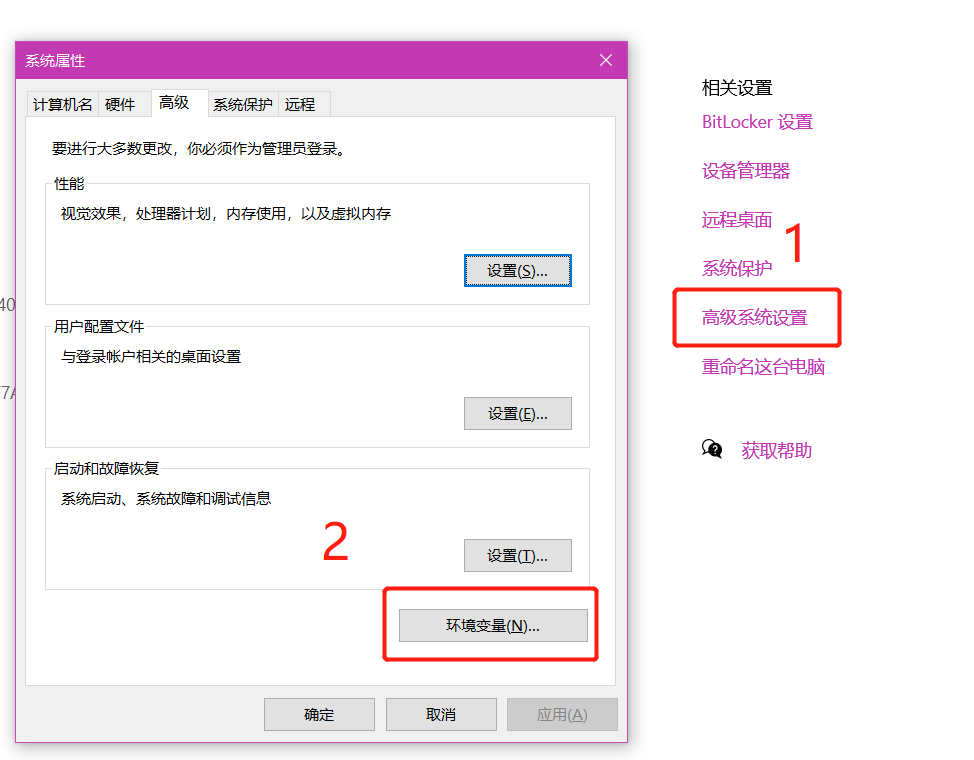Open performance 设置(S) button

pos(517,270)
